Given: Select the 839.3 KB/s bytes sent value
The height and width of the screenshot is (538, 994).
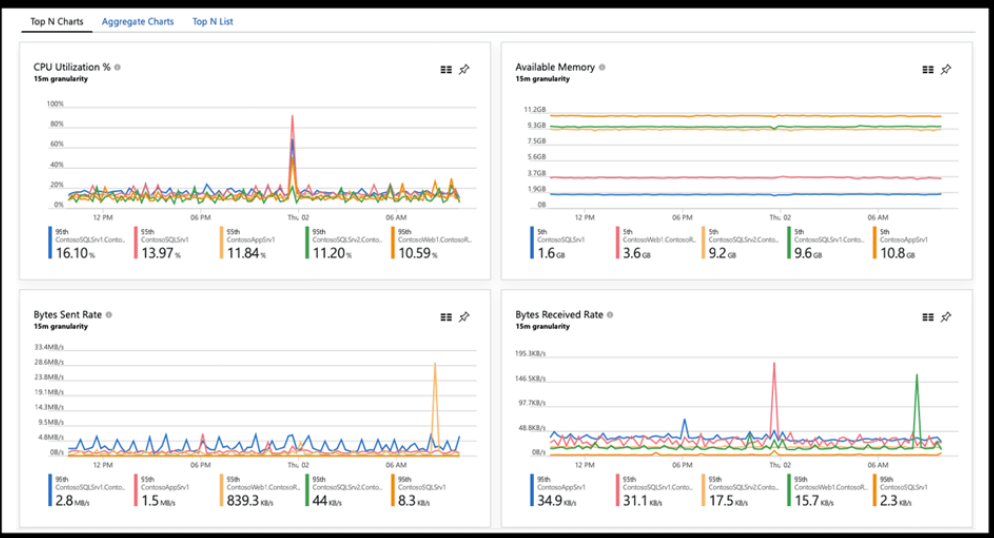Looking at the screenshot, I should (250, 501).
